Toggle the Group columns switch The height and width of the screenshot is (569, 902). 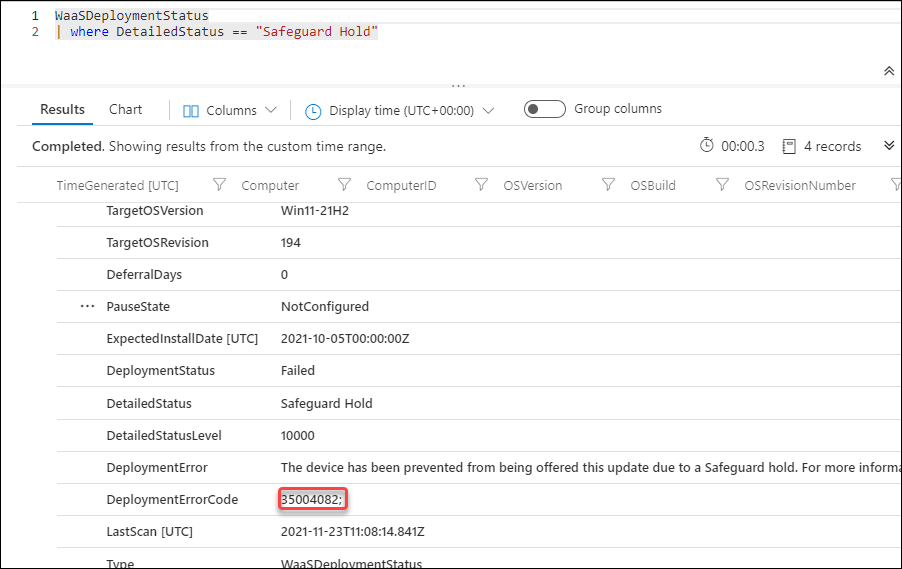click(x=544, y=109)
